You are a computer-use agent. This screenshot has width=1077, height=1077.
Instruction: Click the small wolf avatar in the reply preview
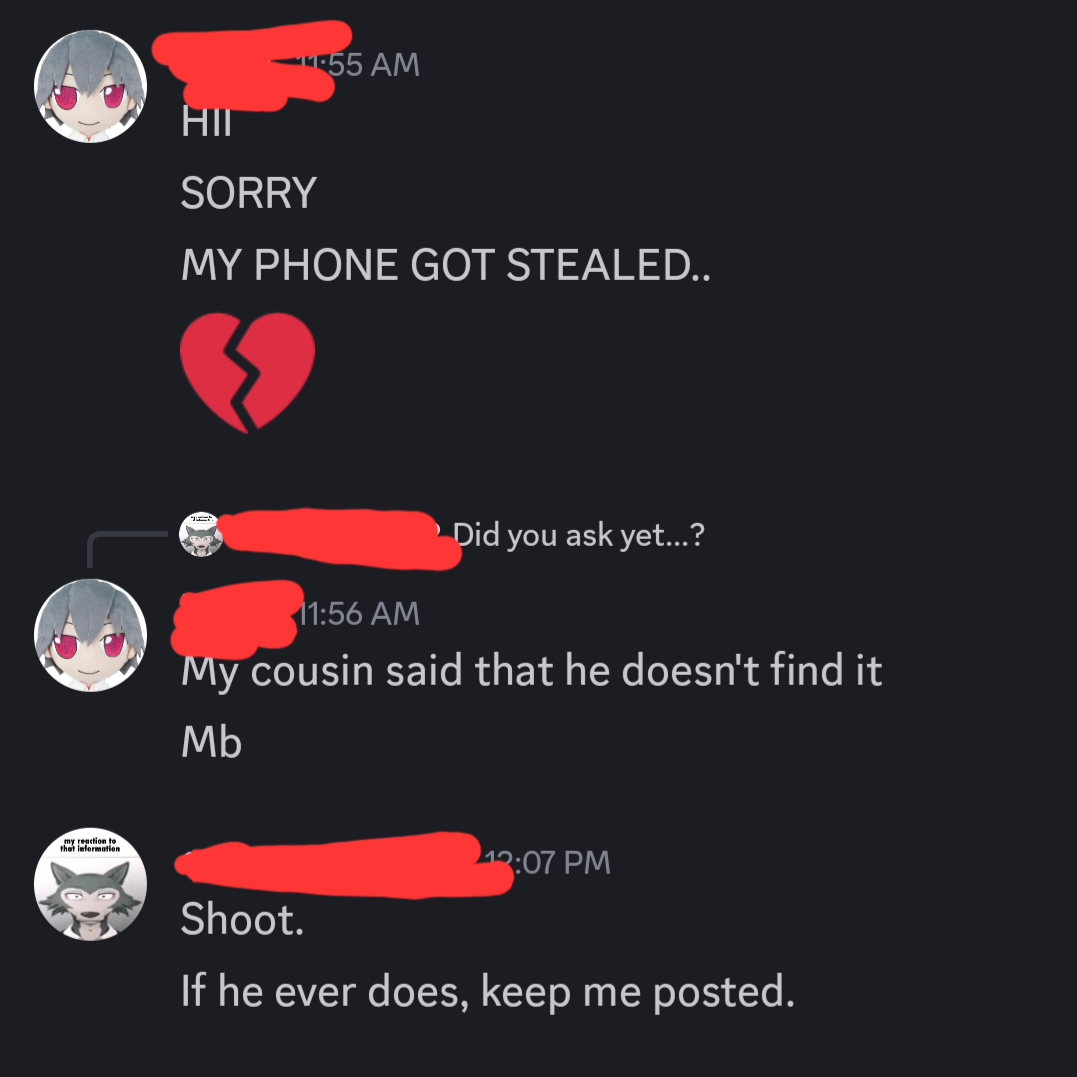[x=201, y=534]
